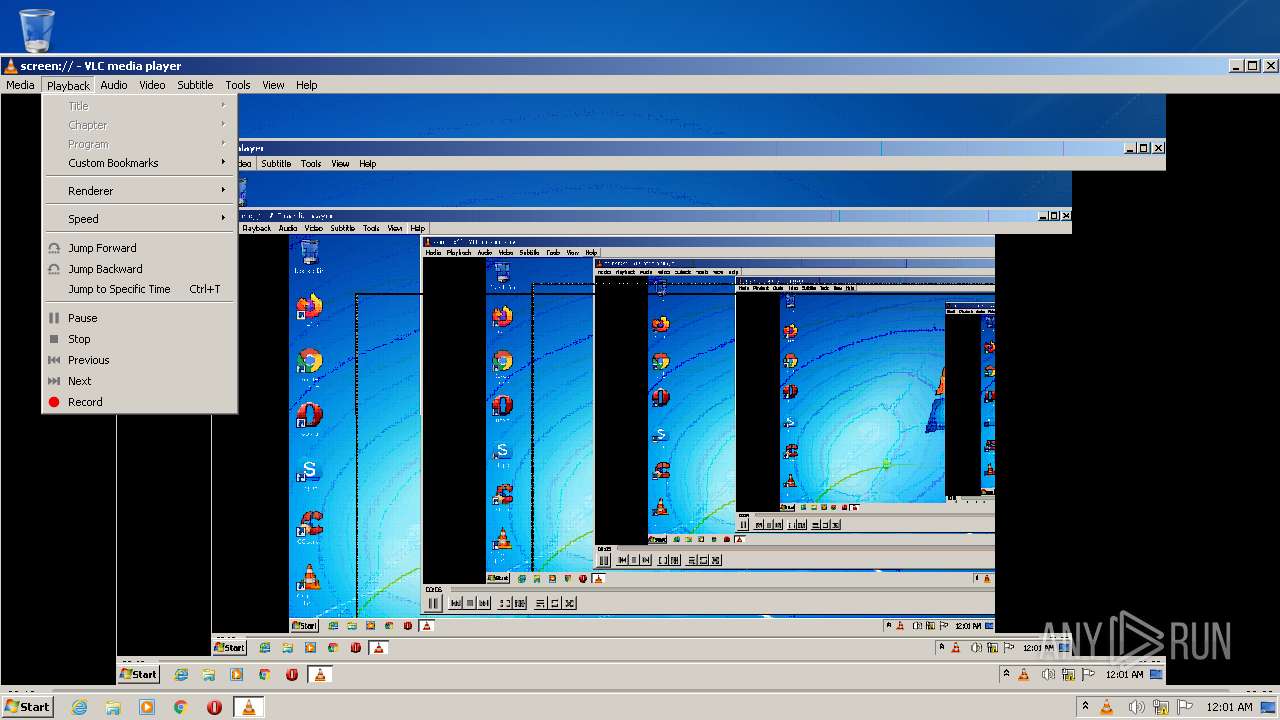
Task: Launch Opera browser from the taskbar
Action: (x=214, y=707)
